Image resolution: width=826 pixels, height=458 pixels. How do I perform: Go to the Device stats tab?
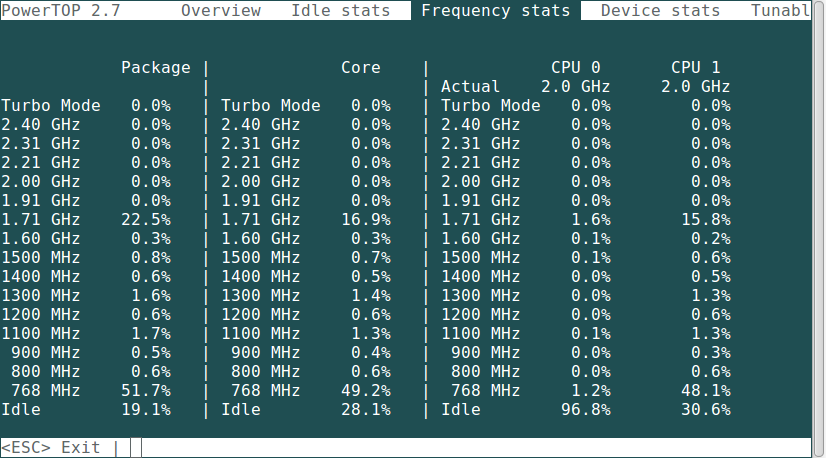[x=660, y=11]
